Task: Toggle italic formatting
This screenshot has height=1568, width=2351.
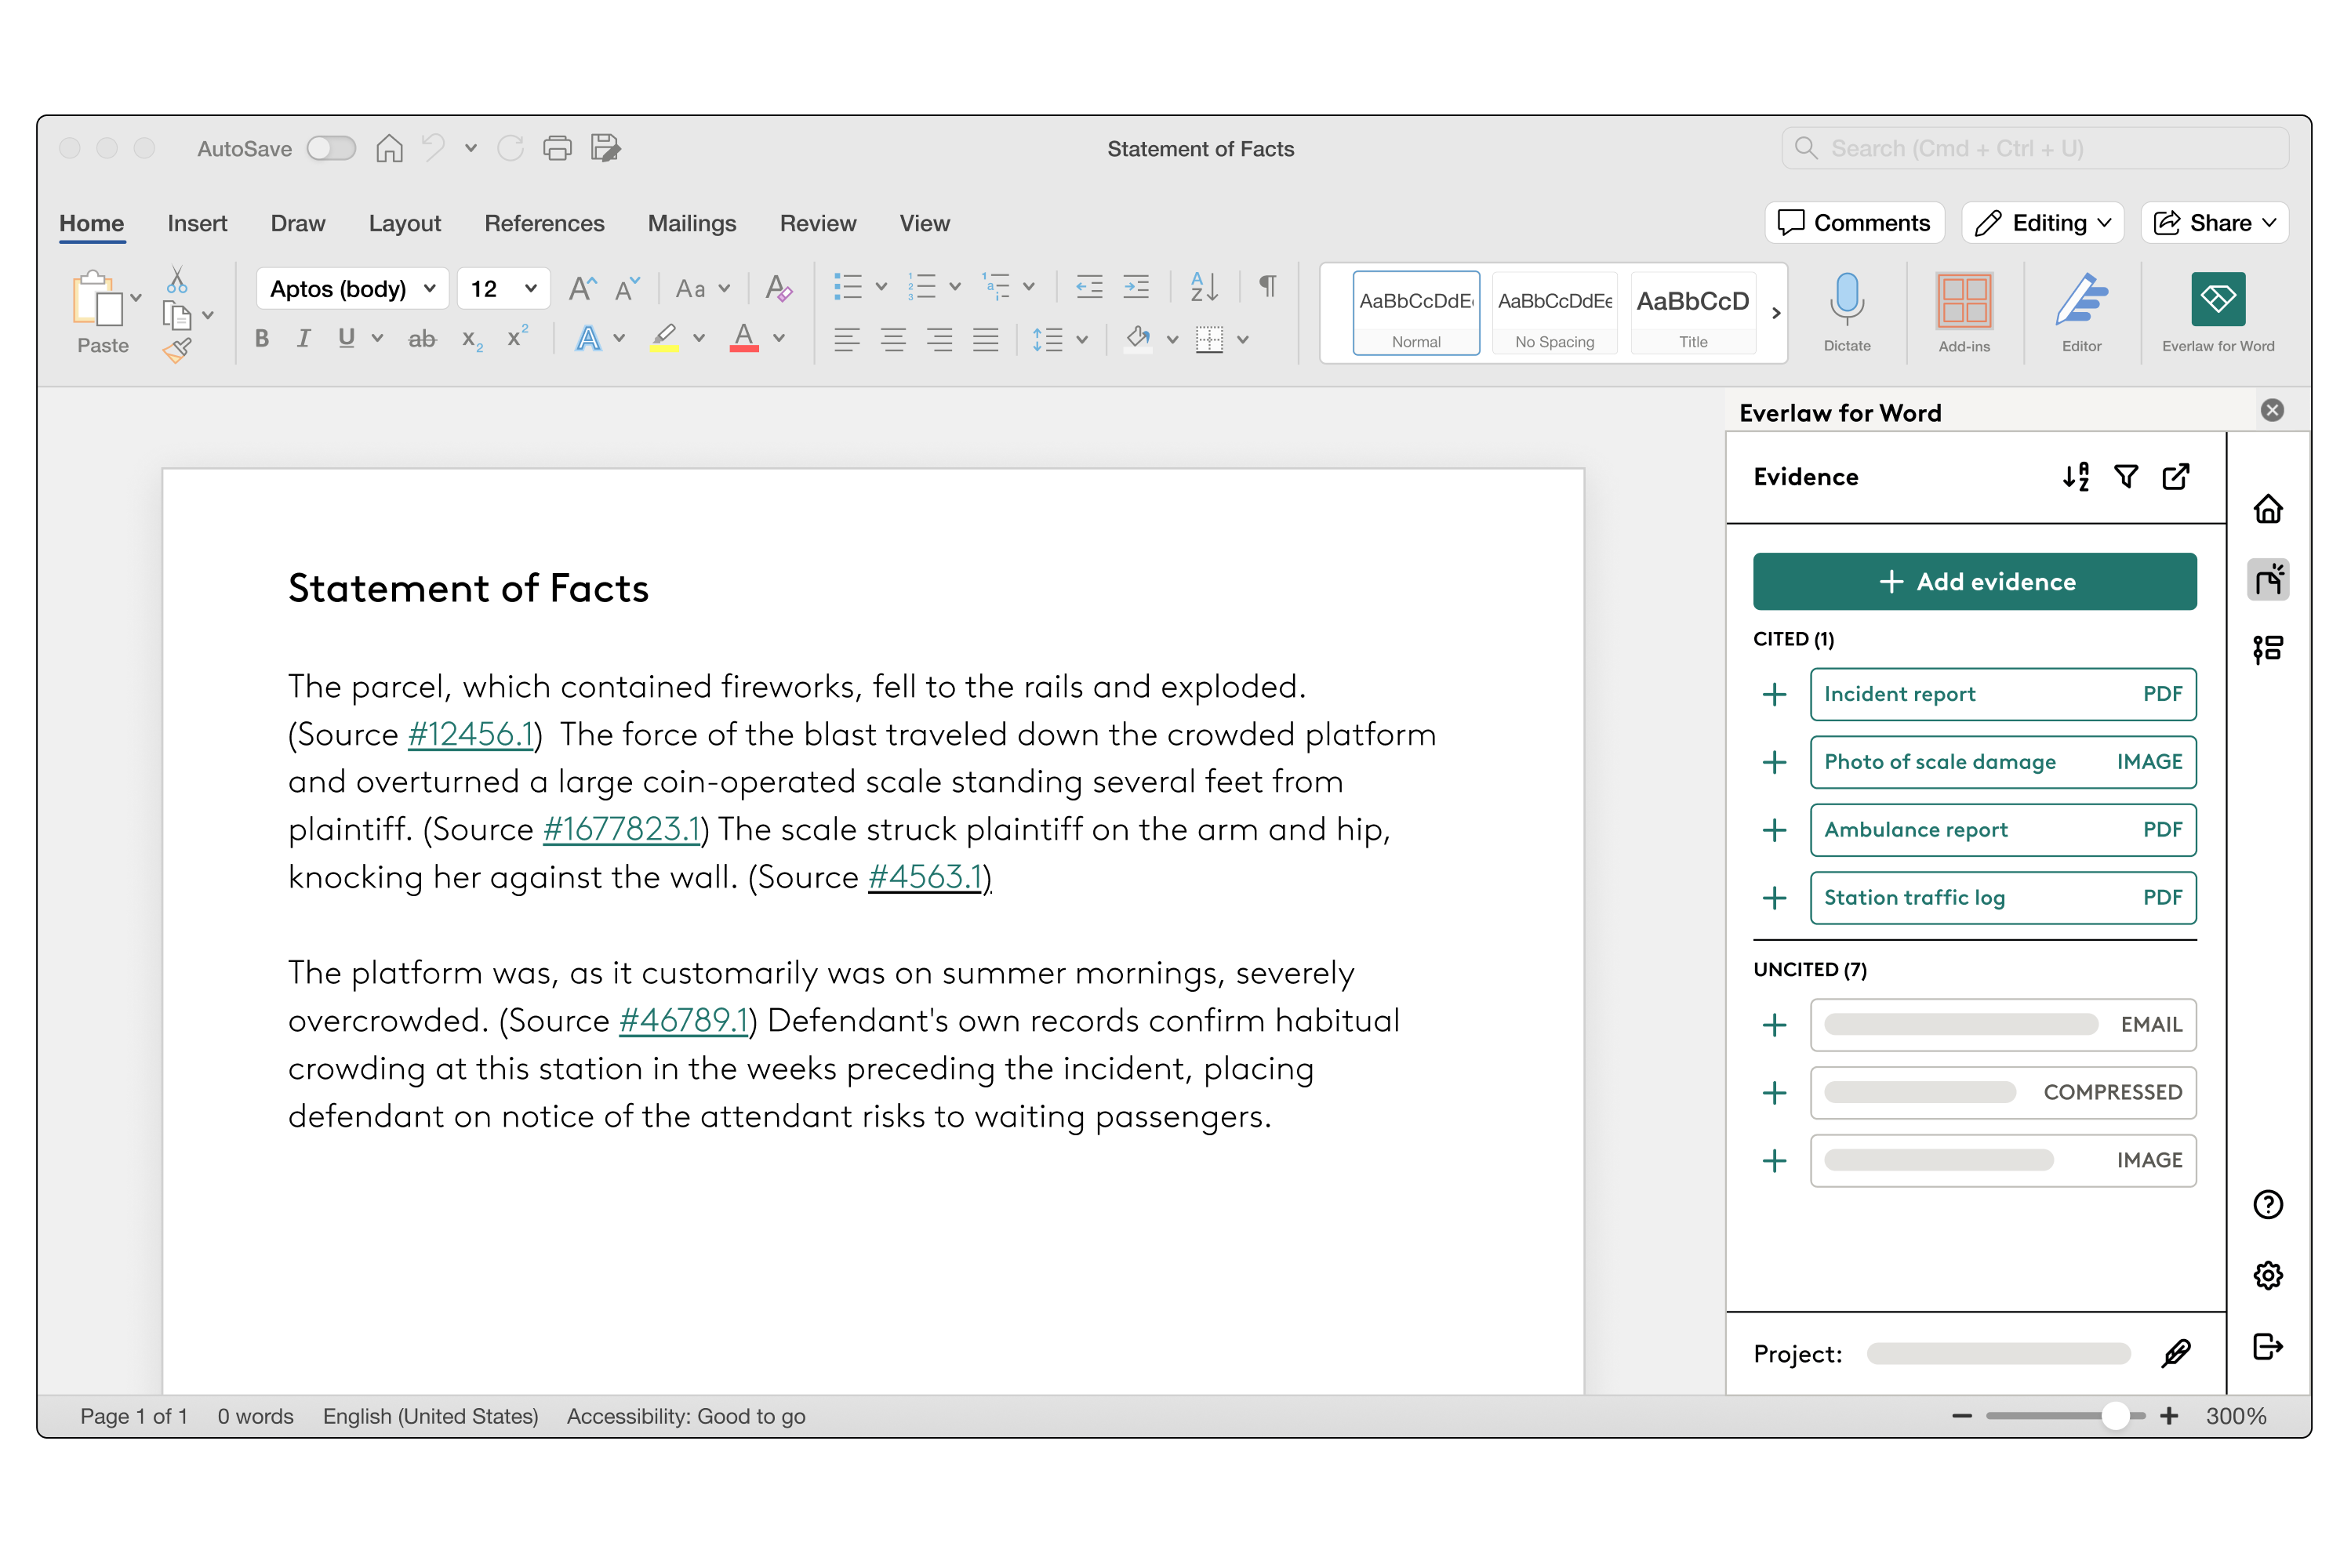Action: tap(303, 338)
